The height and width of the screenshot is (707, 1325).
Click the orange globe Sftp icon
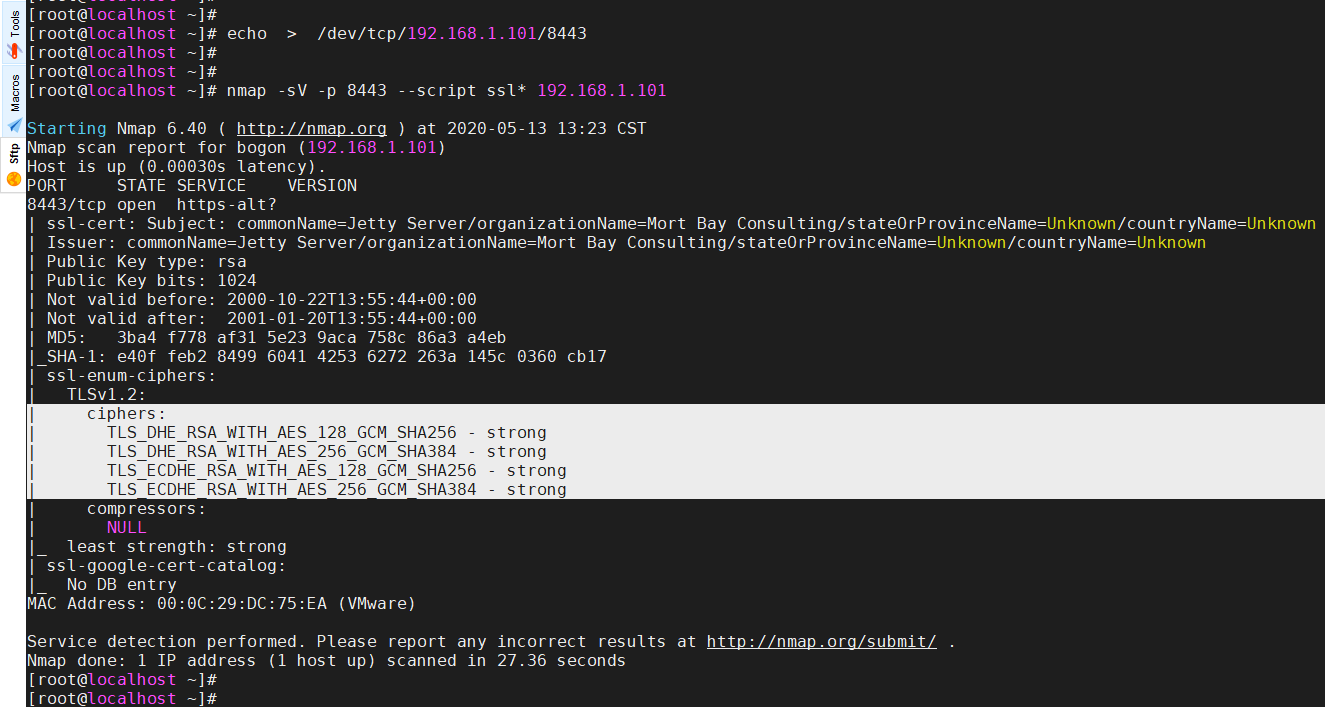pos(14,179)
